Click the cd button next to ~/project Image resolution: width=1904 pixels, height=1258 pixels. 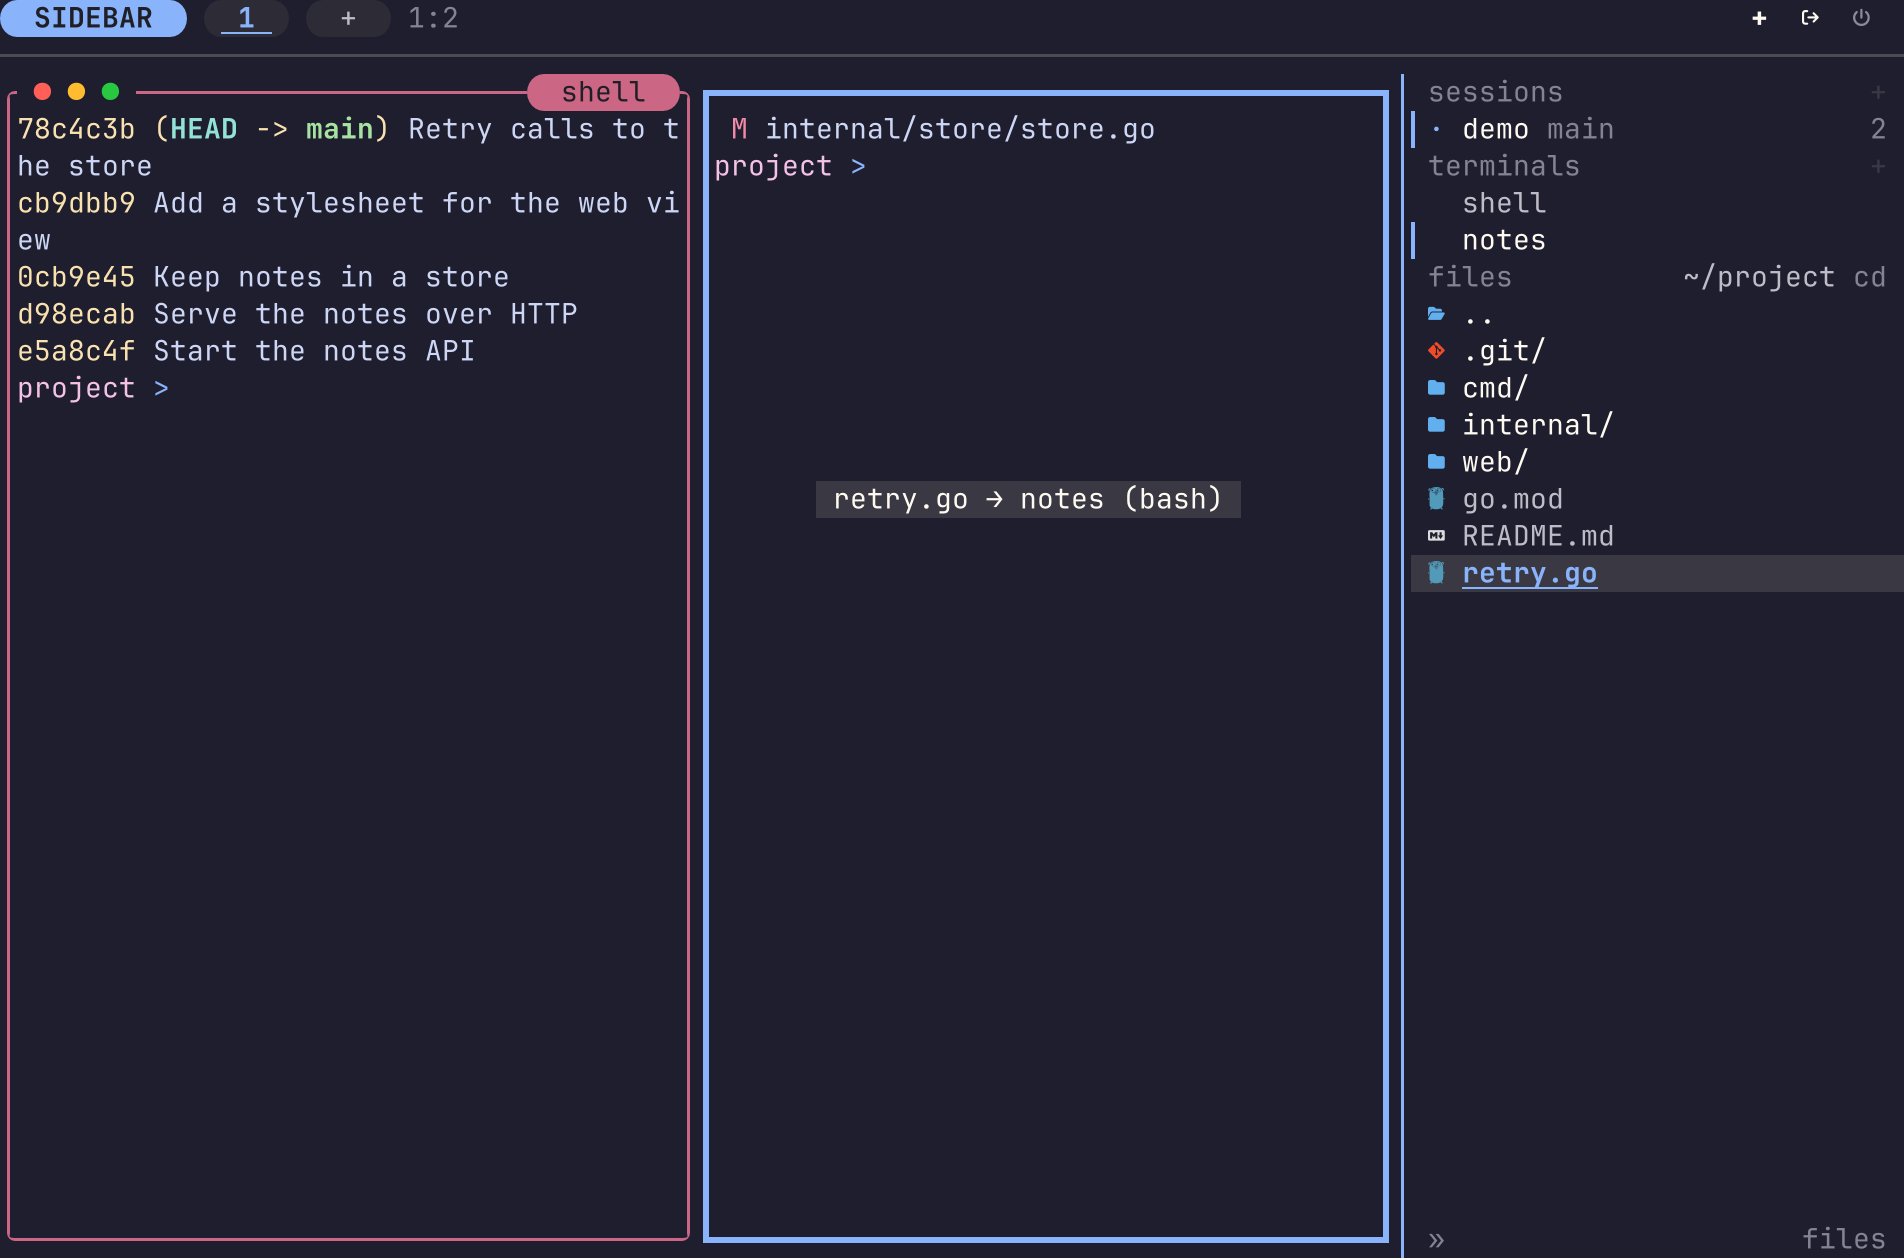pyautogui.click(x=1869, y=277)
